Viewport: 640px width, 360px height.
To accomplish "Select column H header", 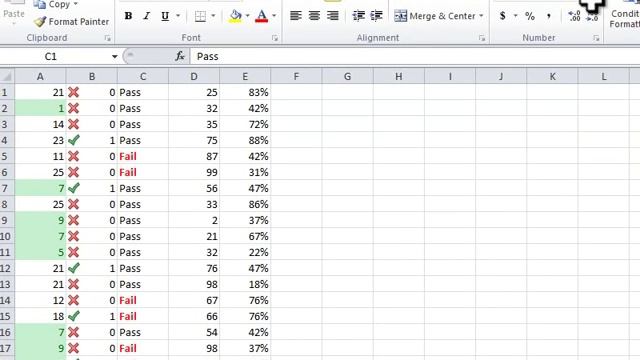I will (399, 76).
